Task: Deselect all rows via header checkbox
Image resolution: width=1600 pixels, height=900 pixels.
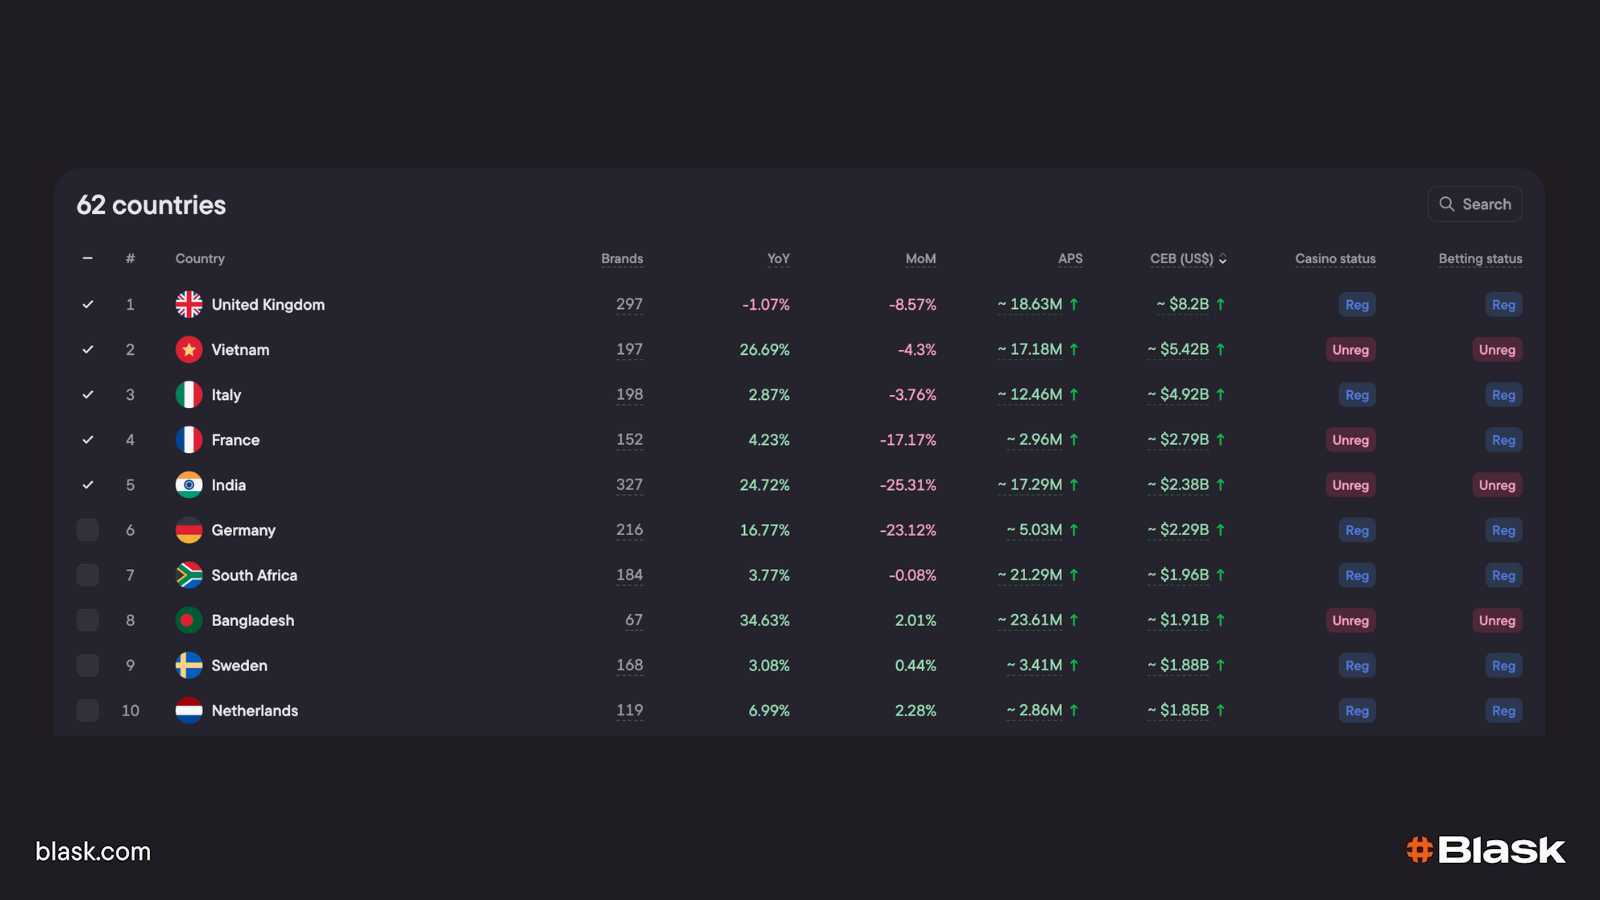Action: 88,258
